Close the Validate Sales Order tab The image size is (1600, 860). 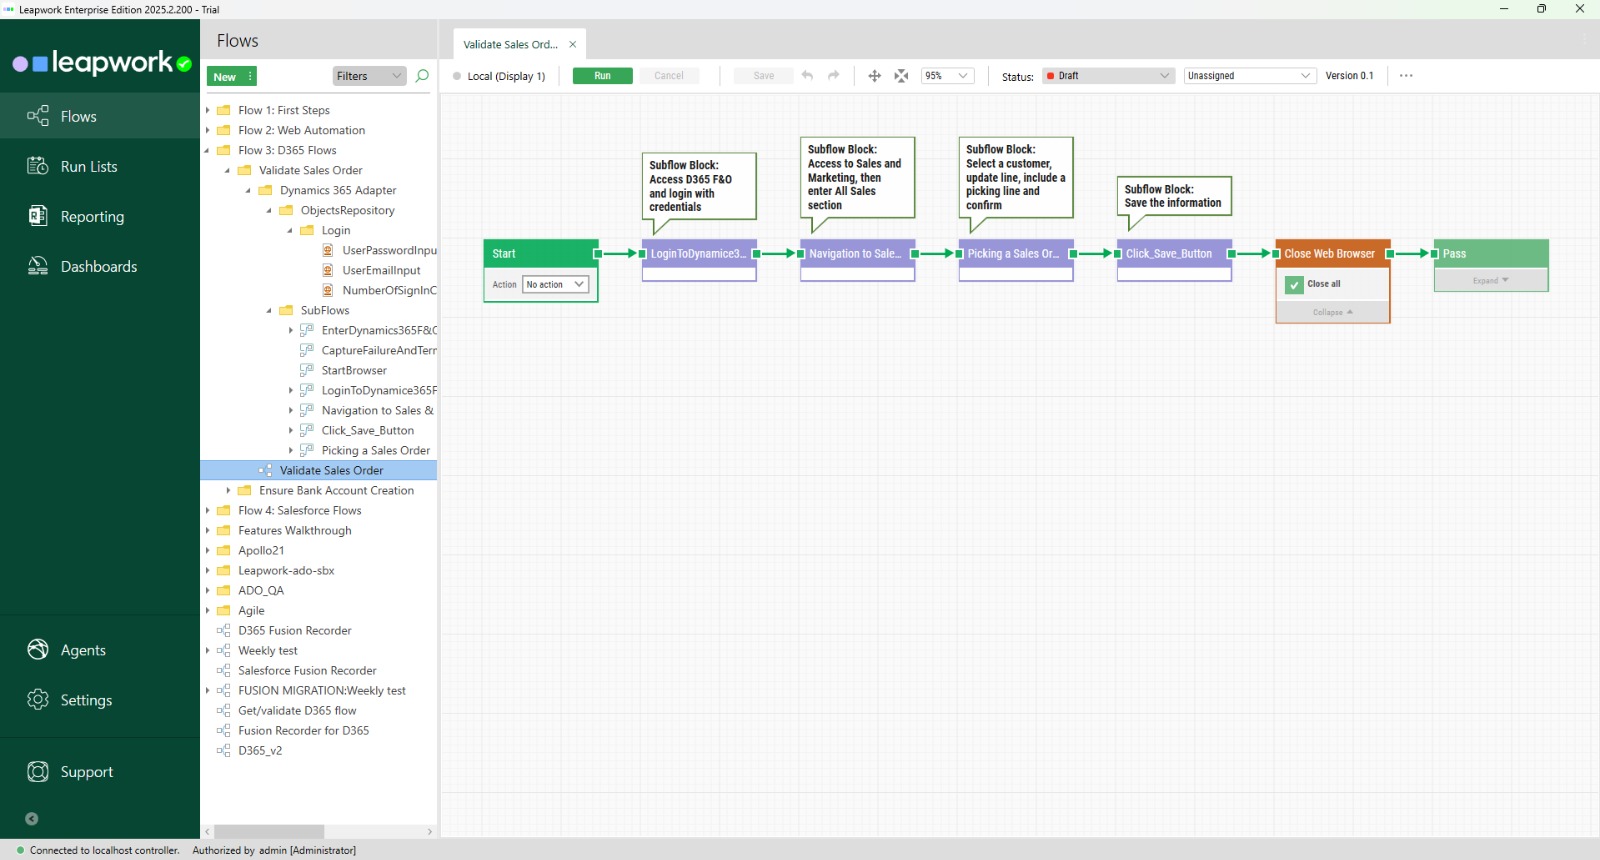[x=573, y=45]
